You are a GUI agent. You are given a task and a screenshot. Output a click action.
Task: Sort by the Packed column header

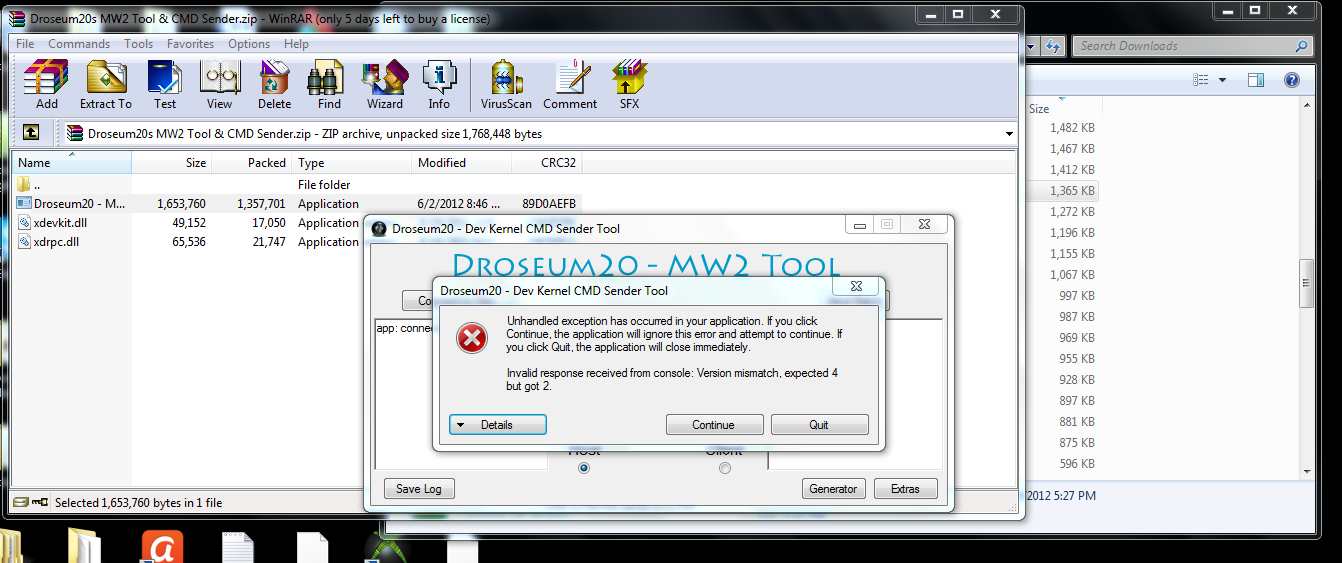(252, 163)
